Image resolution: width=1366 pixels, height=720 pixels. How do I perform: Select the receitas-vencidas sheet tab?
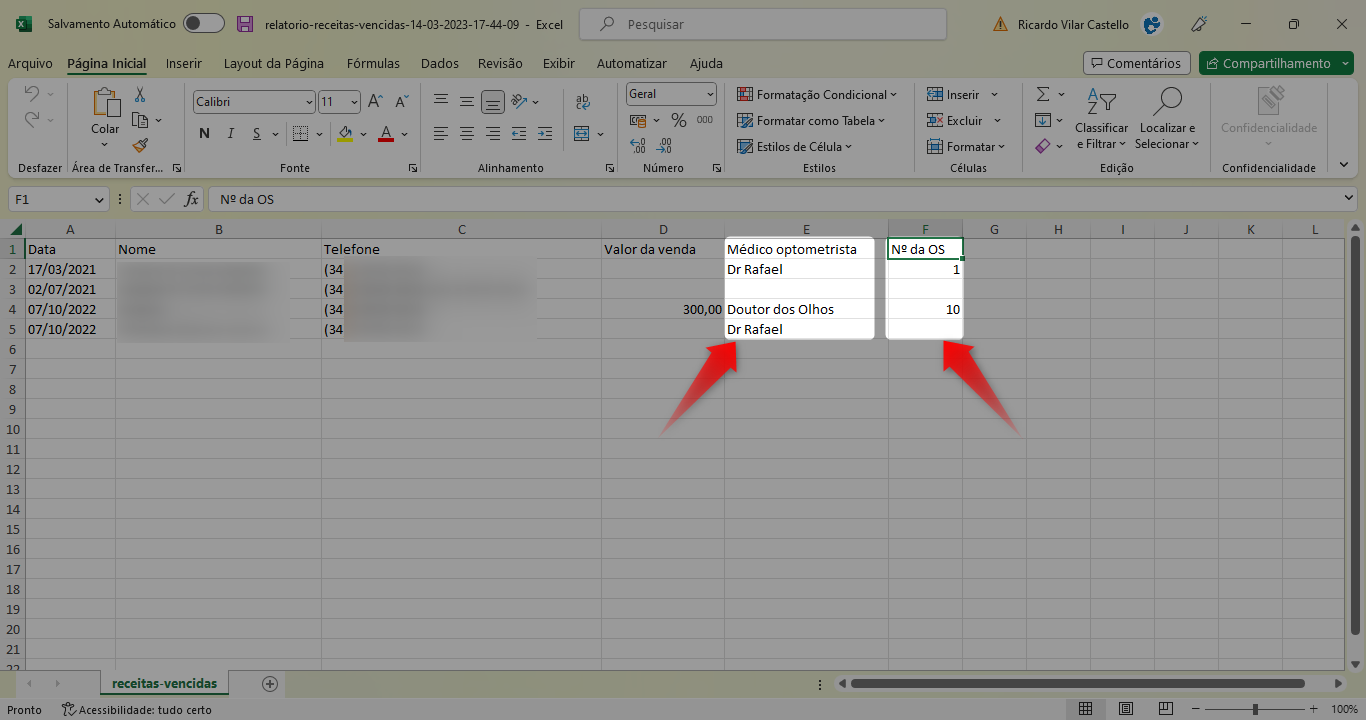tap(165, 683)
